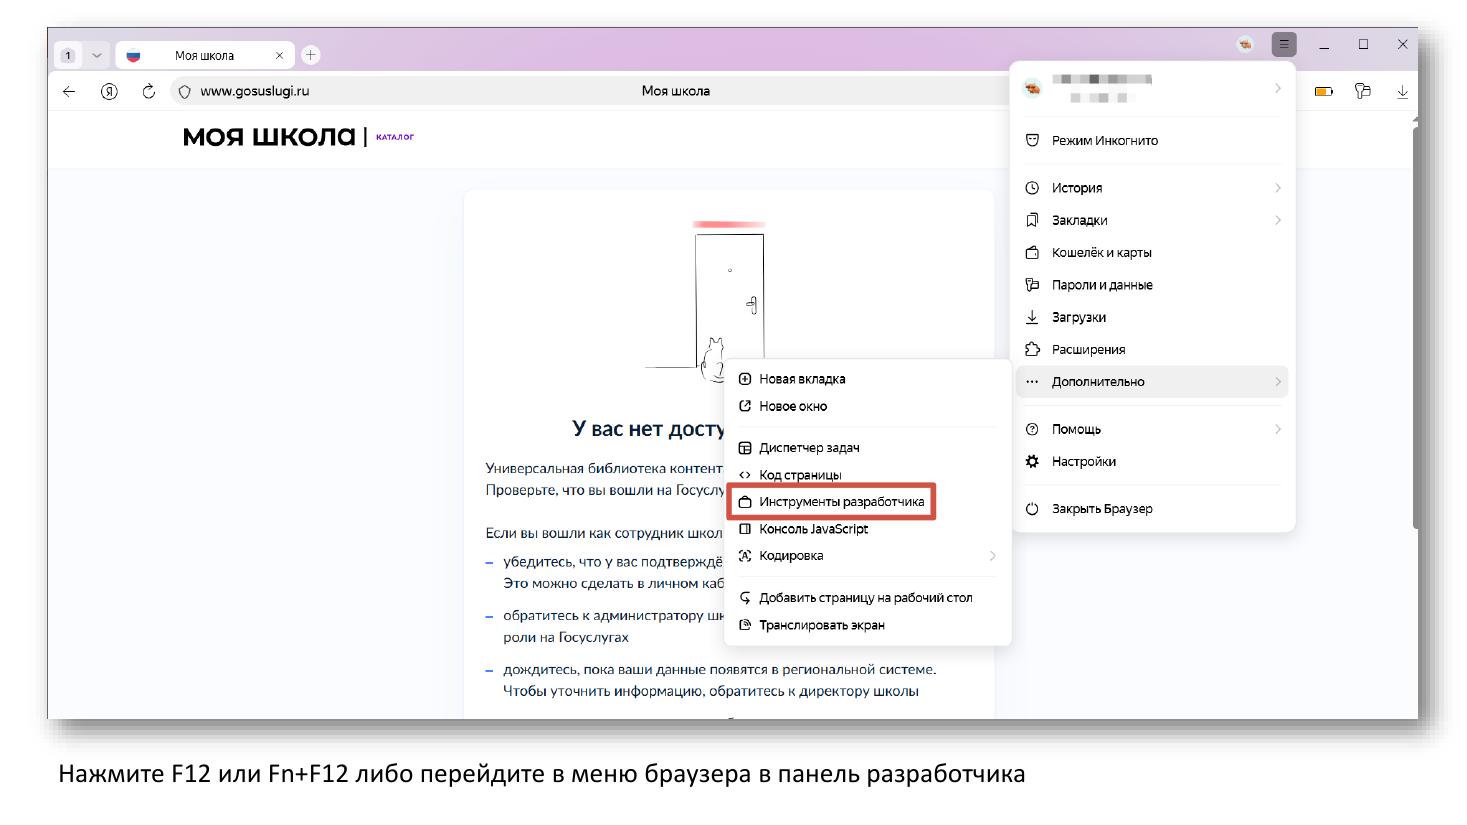Expand the Дополнительно submenu

click(1153, 382)
